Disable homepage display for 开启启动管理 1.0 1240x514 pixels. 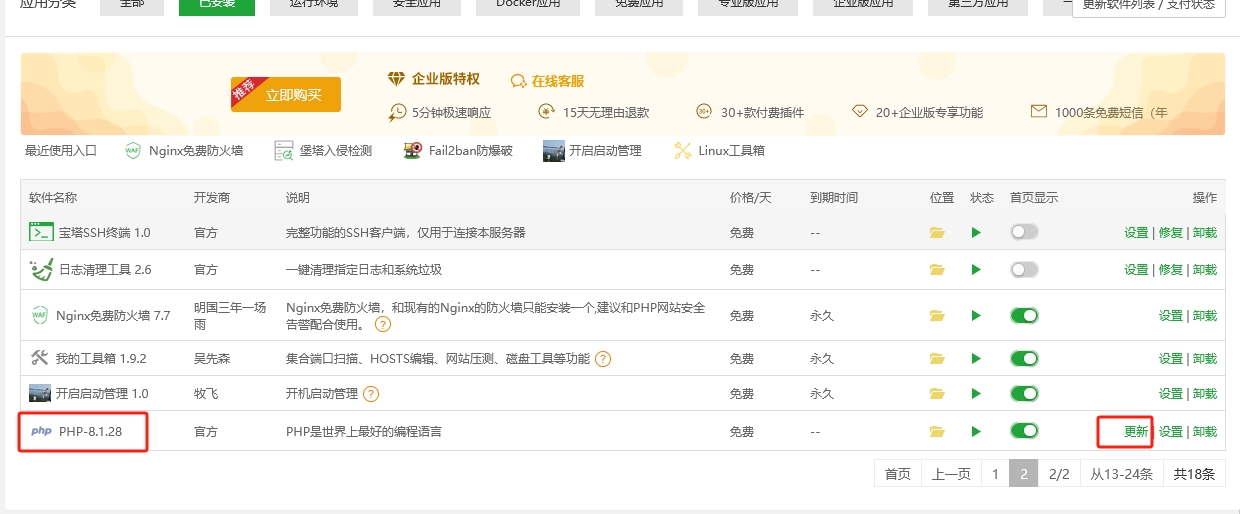(x=1024, y=393)
